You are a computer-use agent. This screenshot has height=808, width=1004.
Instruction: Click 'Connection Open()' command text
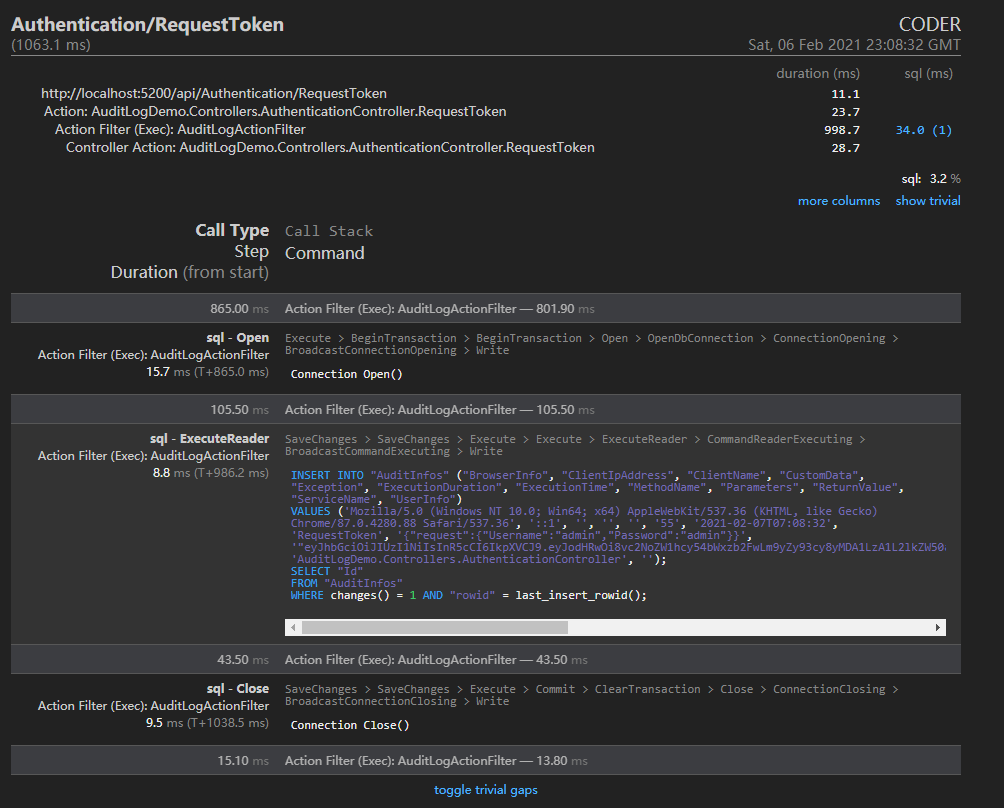[x=346, y=374]
